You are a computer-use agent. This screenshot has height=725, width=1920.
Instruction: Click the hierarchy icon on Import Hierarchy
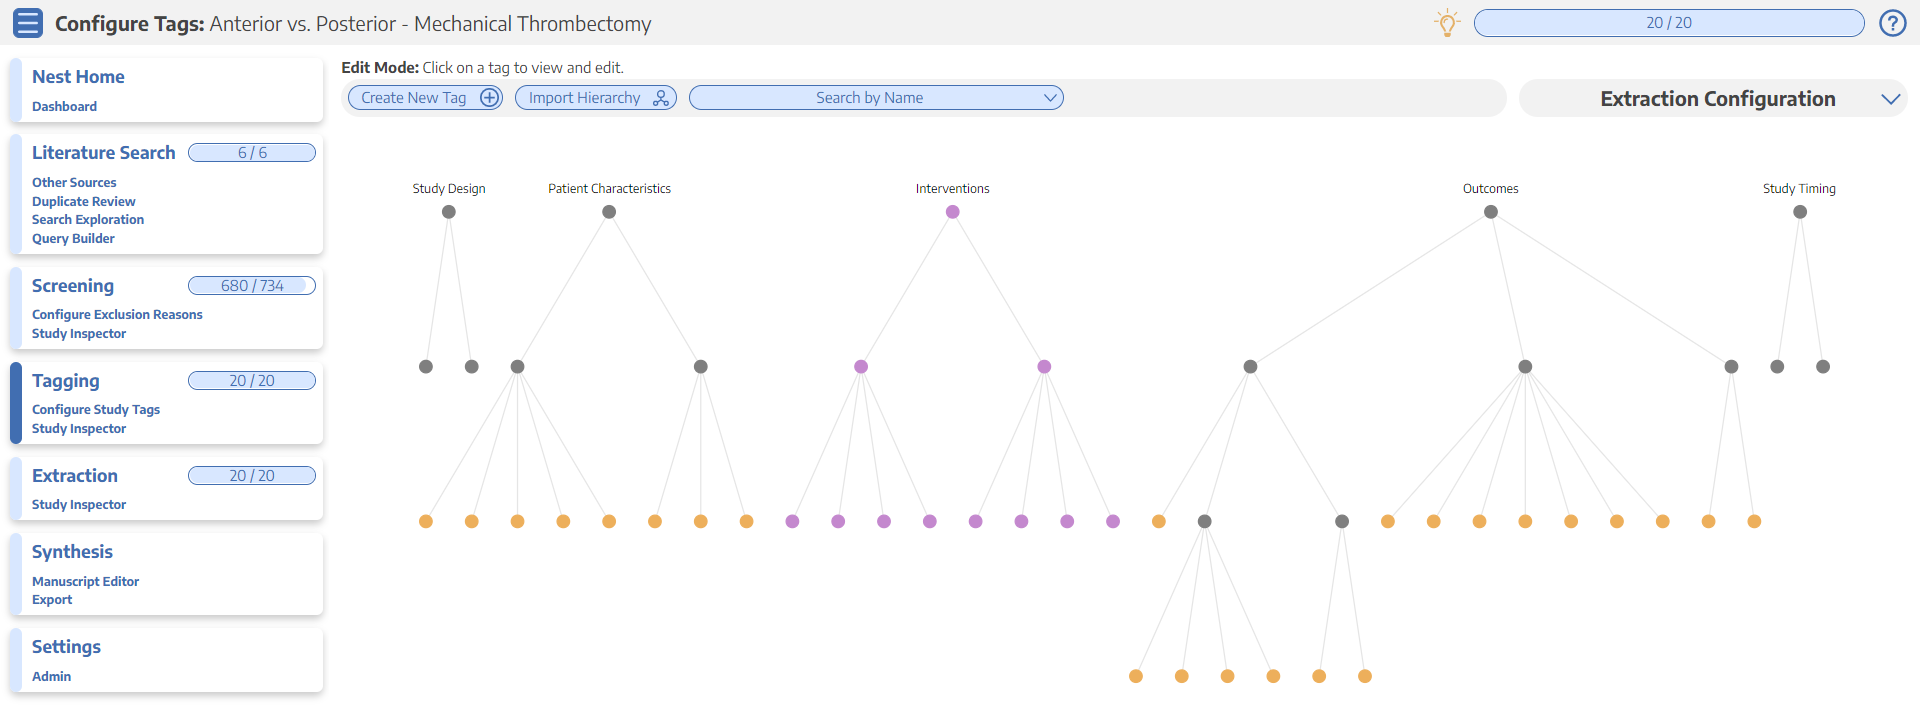coord(661,98)
